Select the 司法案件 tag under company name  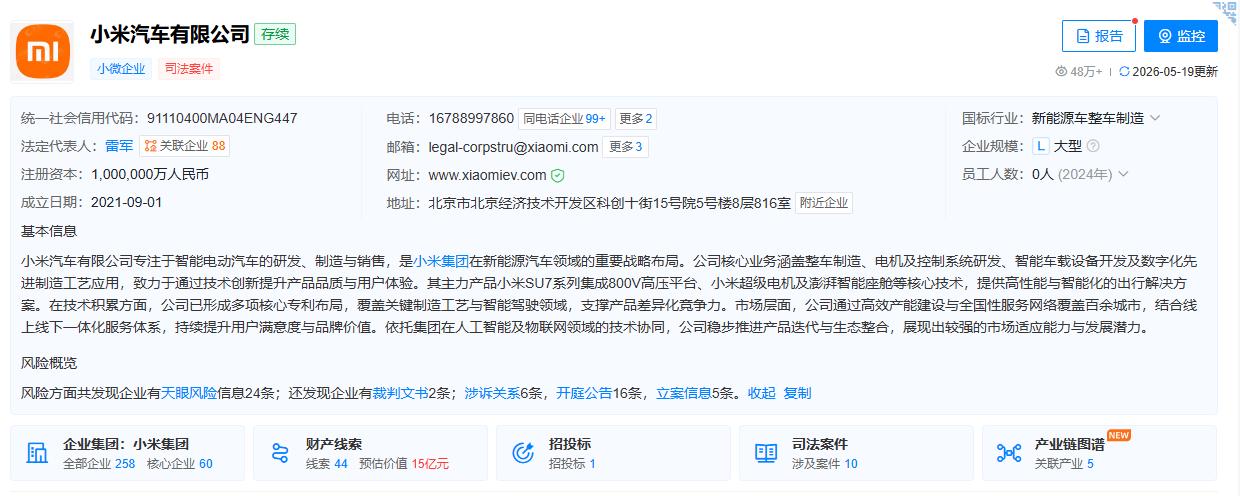(189, 69)
